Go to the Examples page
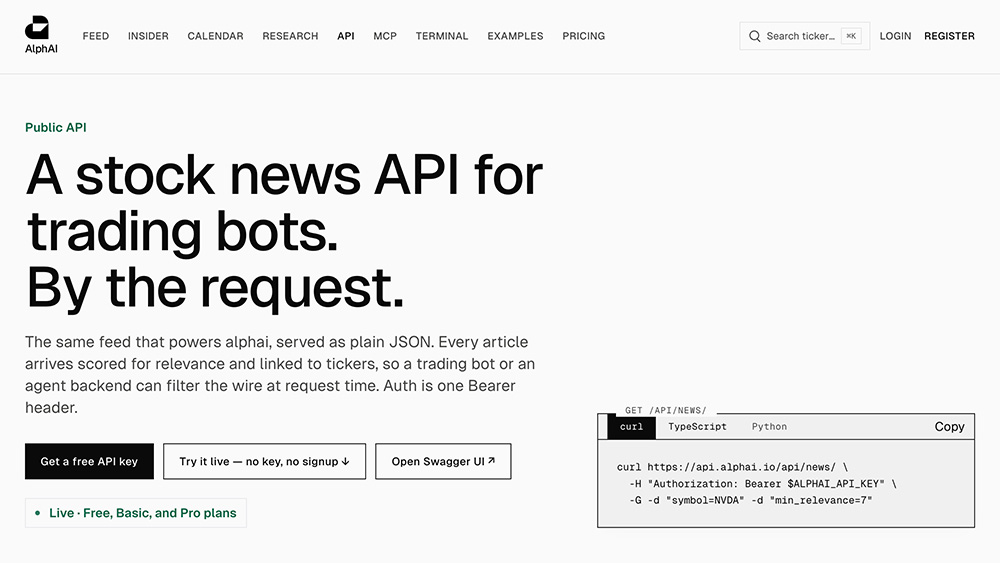This screenshot has height=563, width=1000. pos(515,36)
